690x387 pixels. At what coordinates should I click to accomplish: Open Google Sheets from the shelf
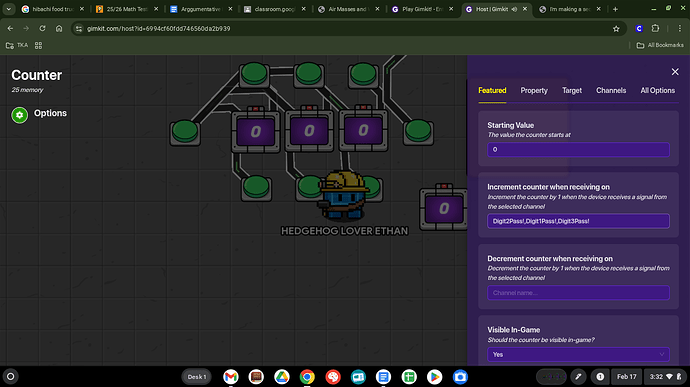pyautogui.click(x=409, y=377)
